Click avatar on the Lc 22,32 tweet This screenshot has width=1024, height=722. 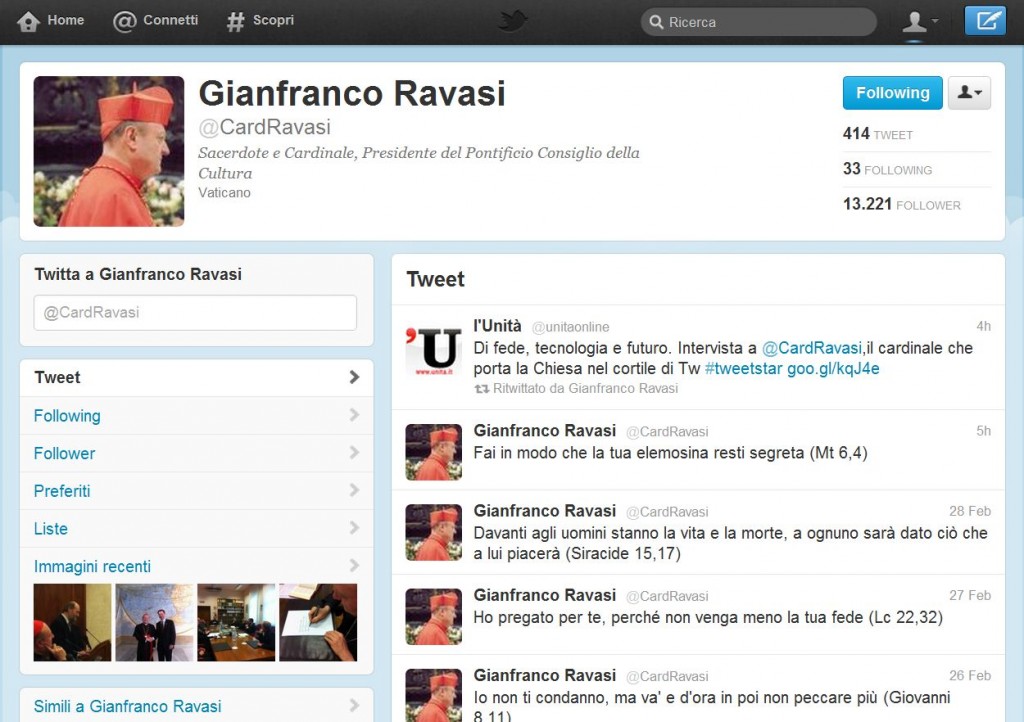[x=434, y=617]
